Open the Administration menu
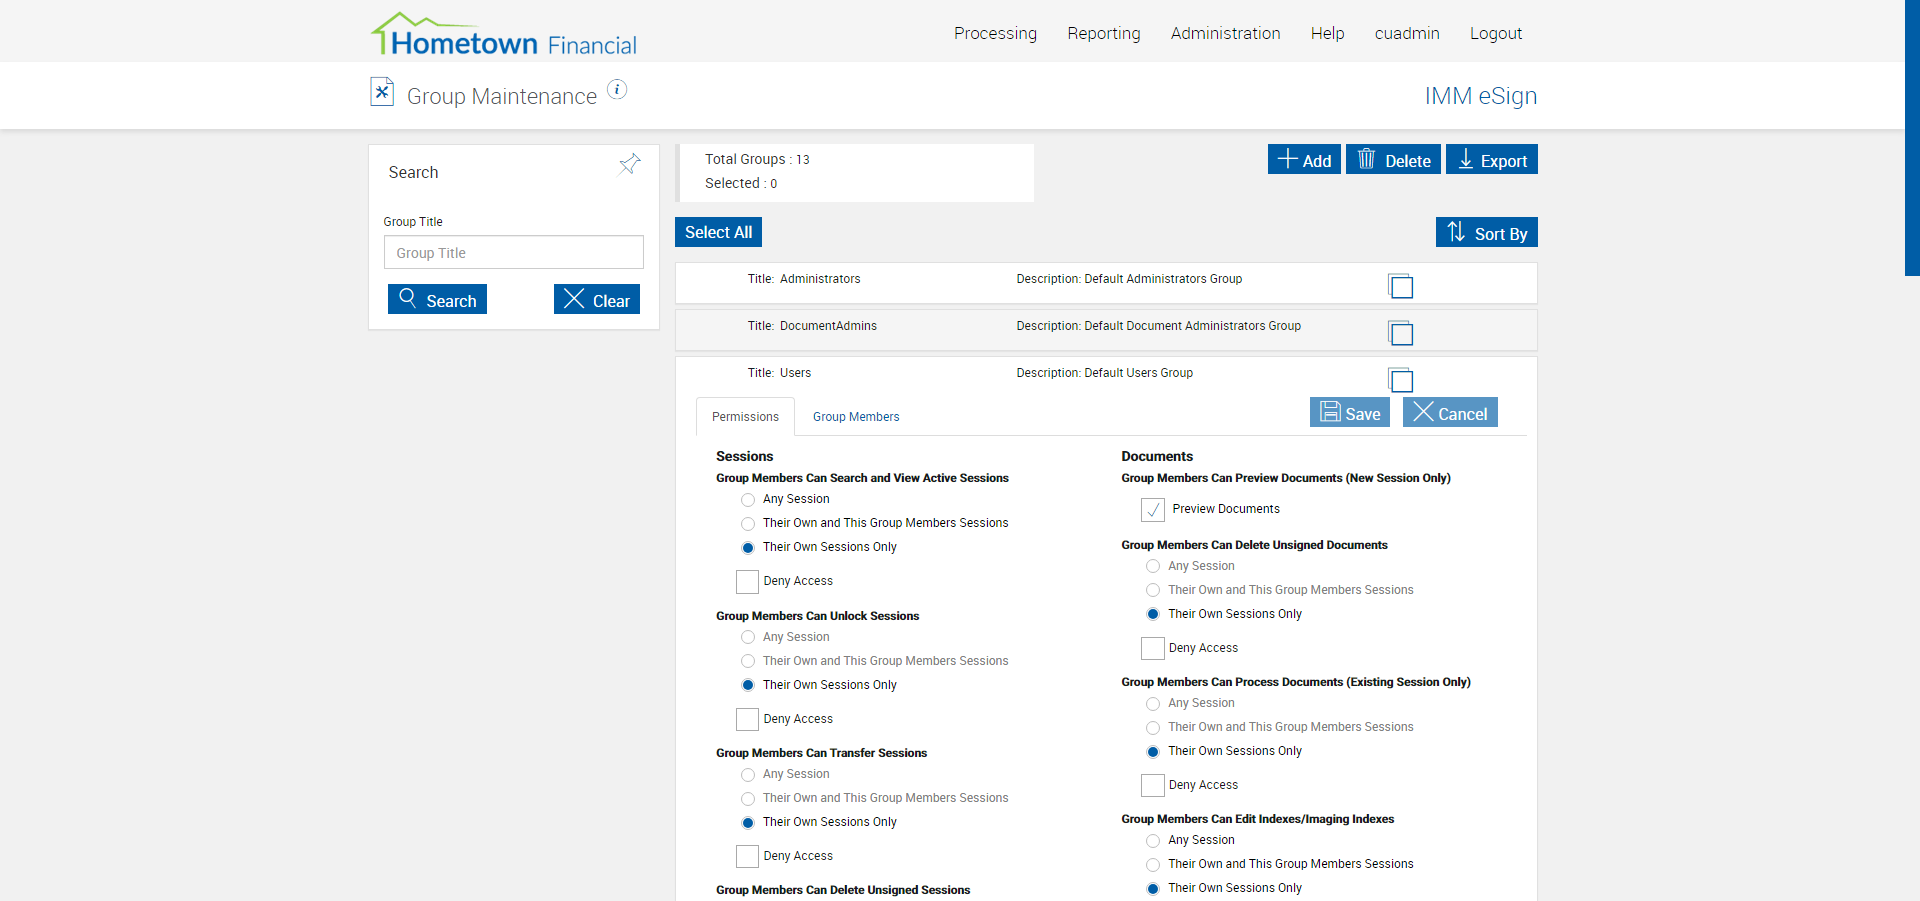Screen dimensions: 1920x901 pyautogui.click(x=1225, y=33)
